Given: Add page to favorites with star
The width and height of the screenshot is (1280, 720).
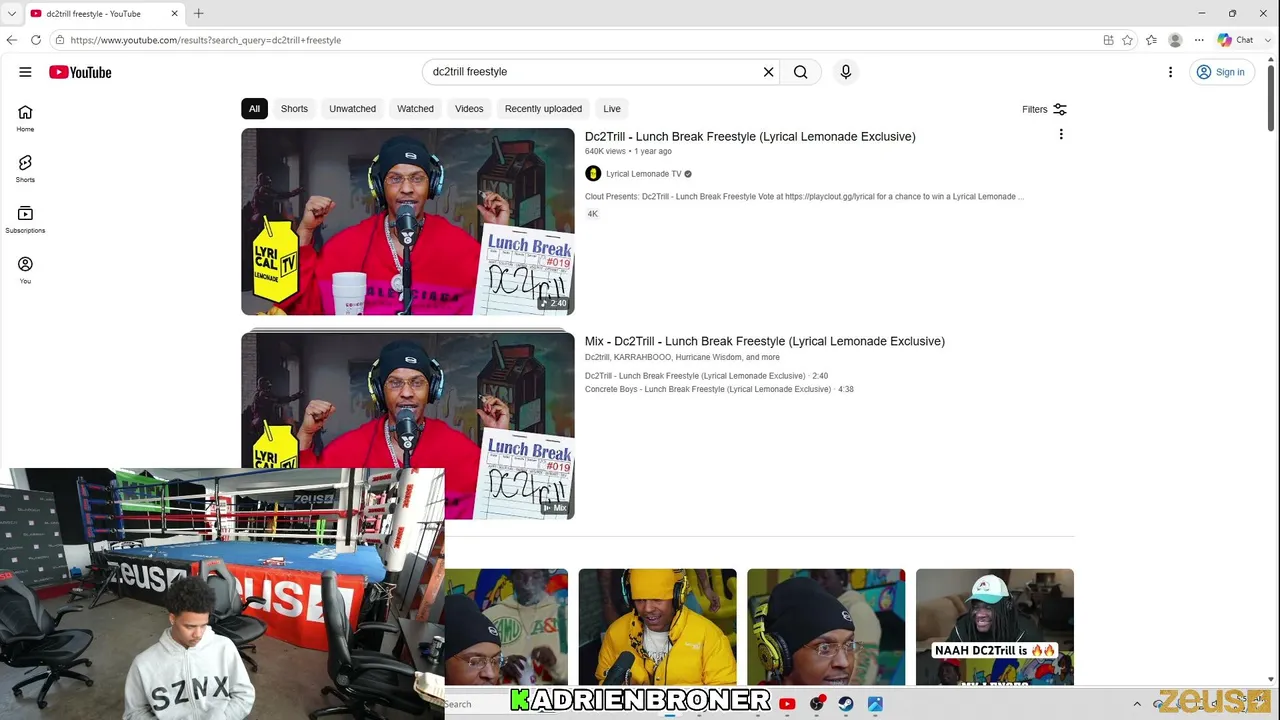Looking at the screenshot, I should pos(1127,40).
